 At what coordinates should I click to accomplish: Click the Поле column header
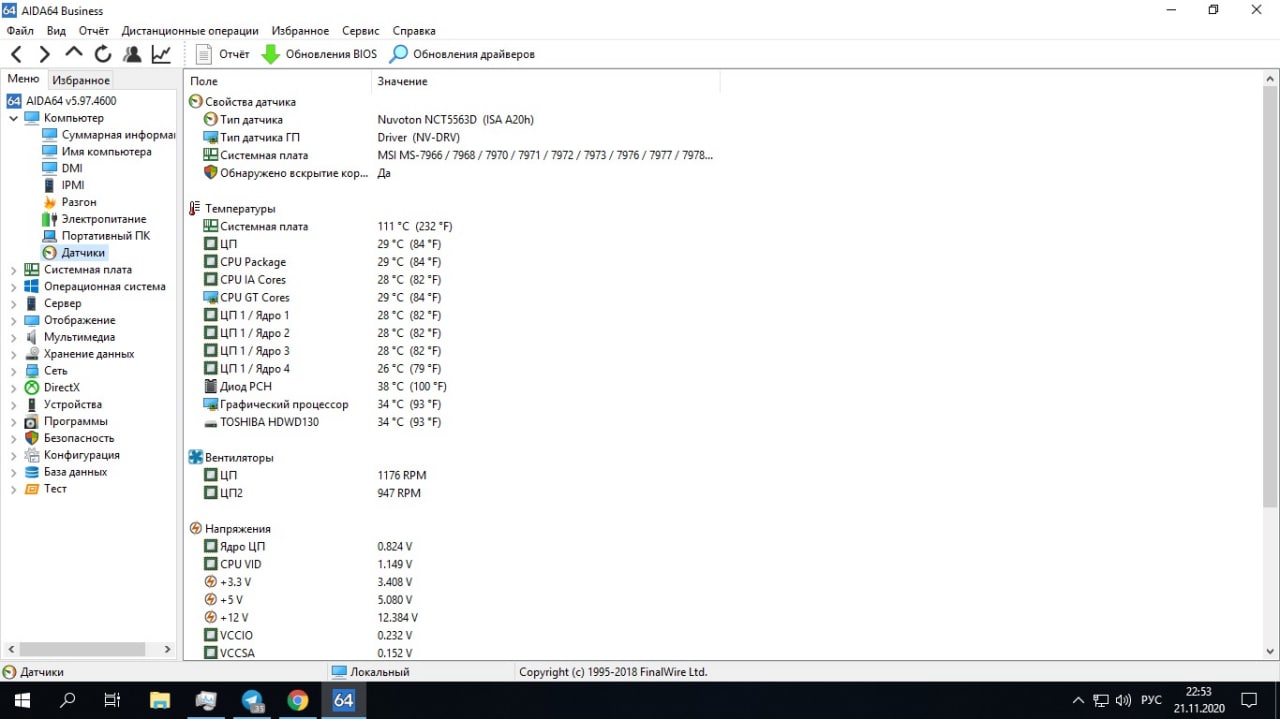(x=278, y=81)
